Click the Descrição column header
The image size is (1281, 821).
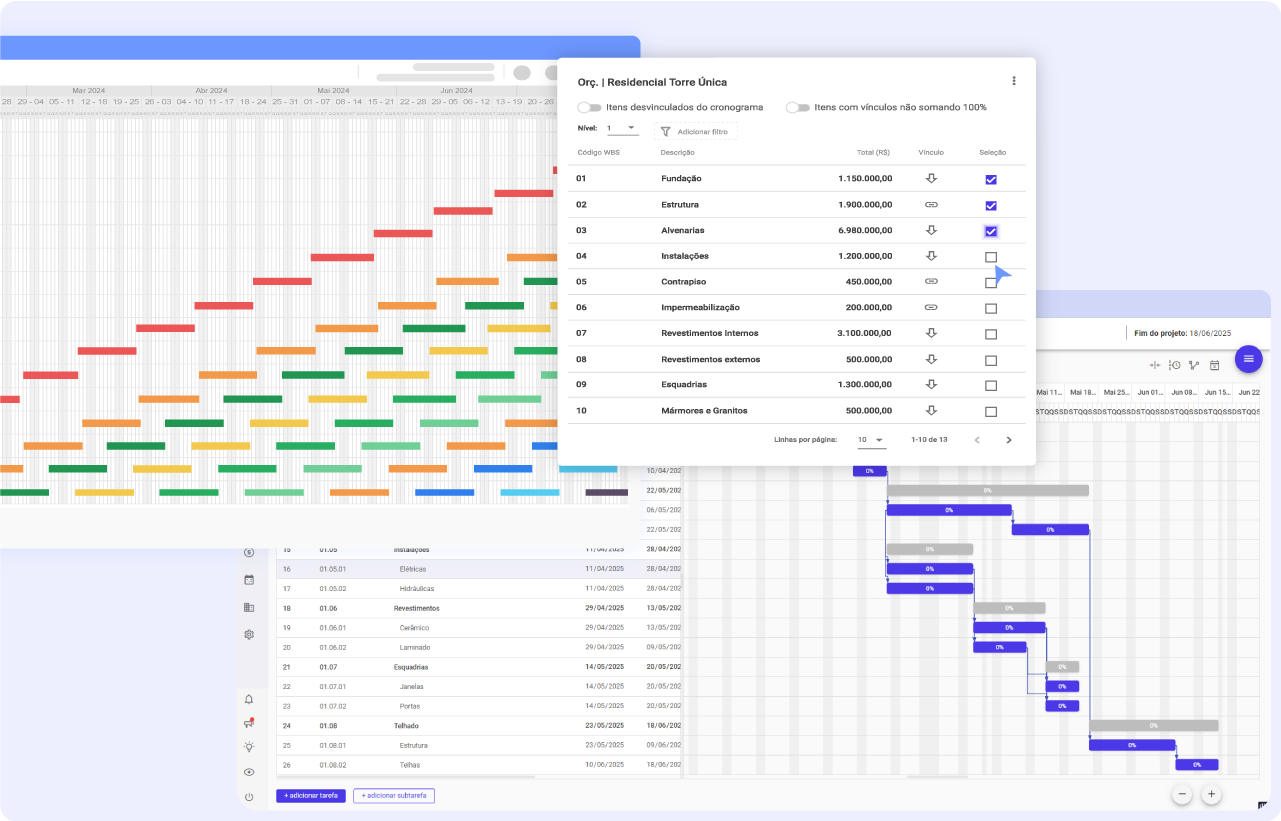click(x=677, y=153)
